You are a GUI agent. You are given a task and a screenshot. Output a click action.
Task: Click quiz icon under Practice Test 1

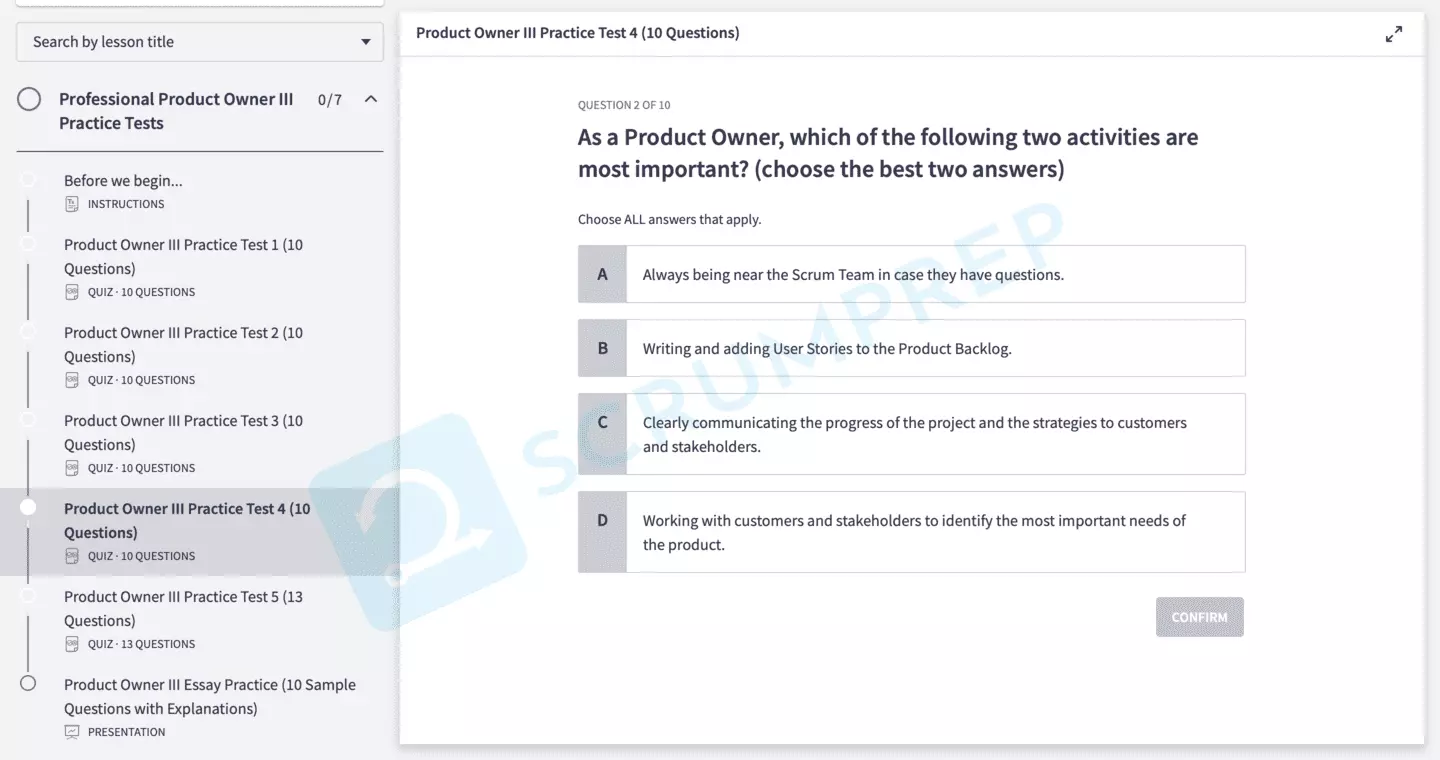tap(71, 292)
